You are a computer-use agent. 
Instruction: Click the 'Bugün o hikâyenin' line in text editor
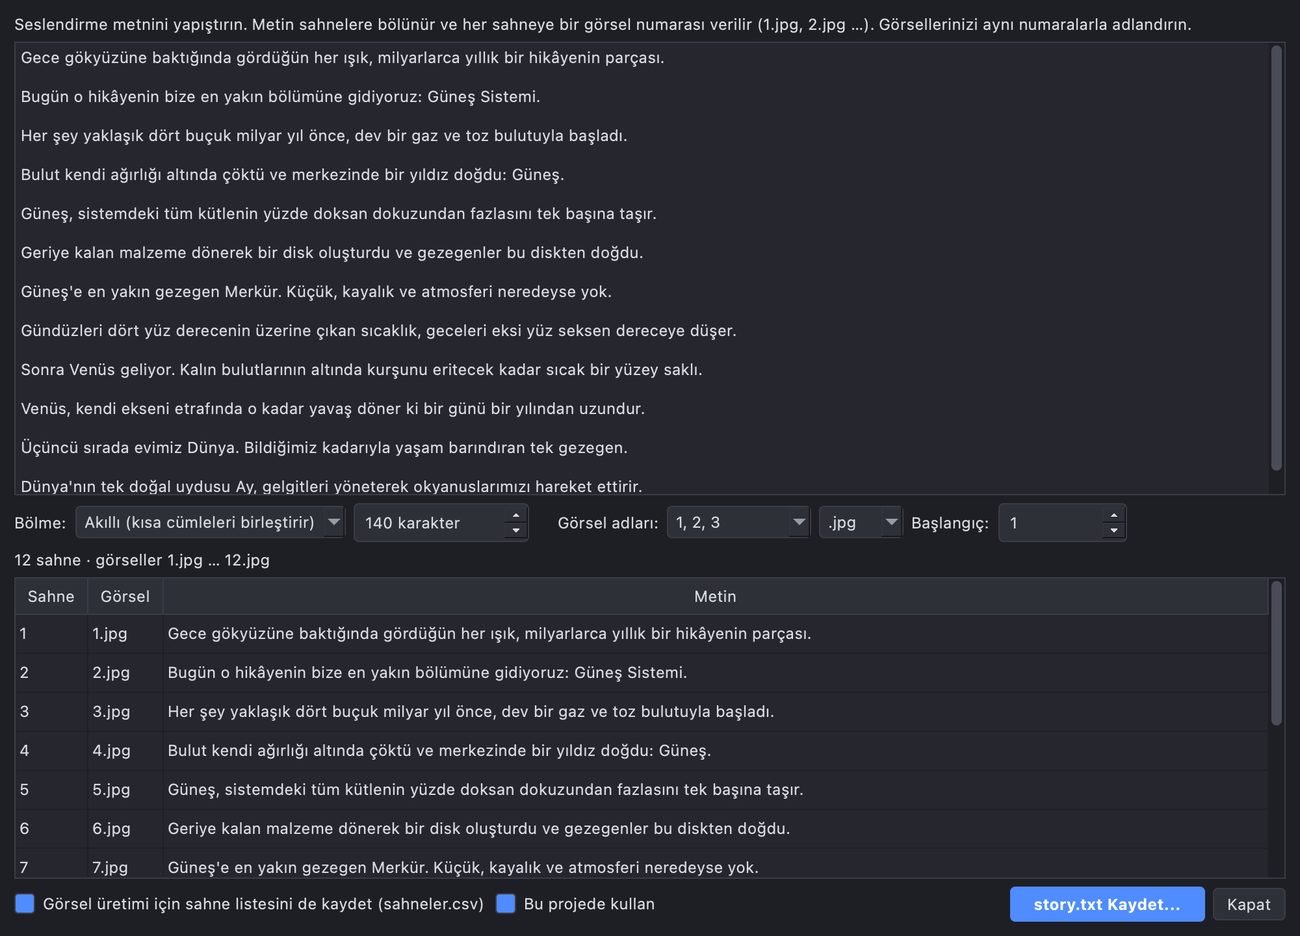click(x=280, y=97)
